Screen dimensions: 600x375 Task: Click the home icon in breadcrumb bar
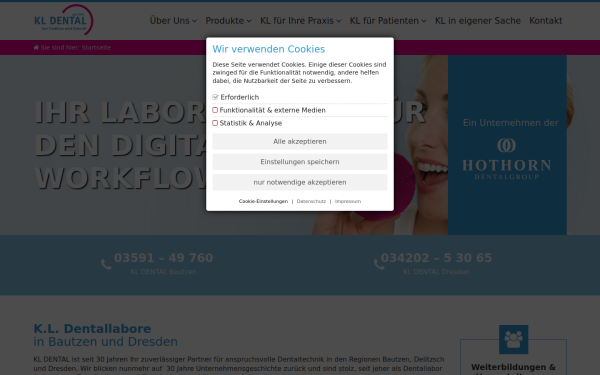click(x=36, y=47)
